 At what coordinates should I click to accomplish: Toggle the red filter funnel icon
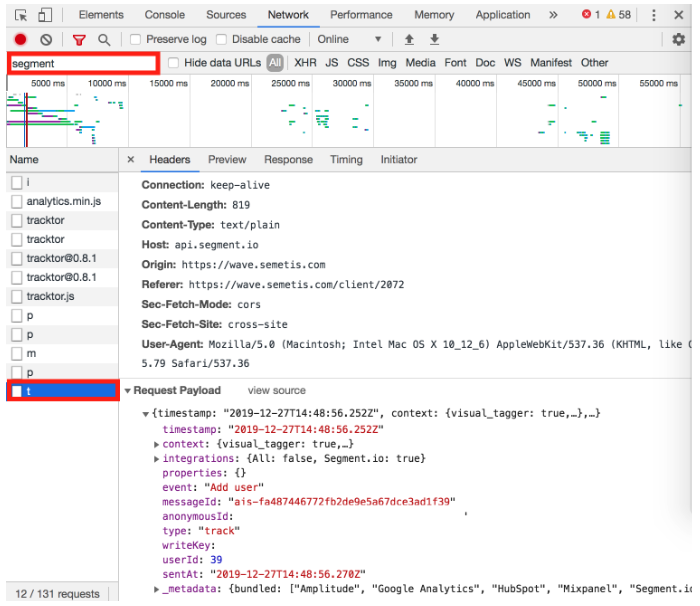click(x=79, y=40)
